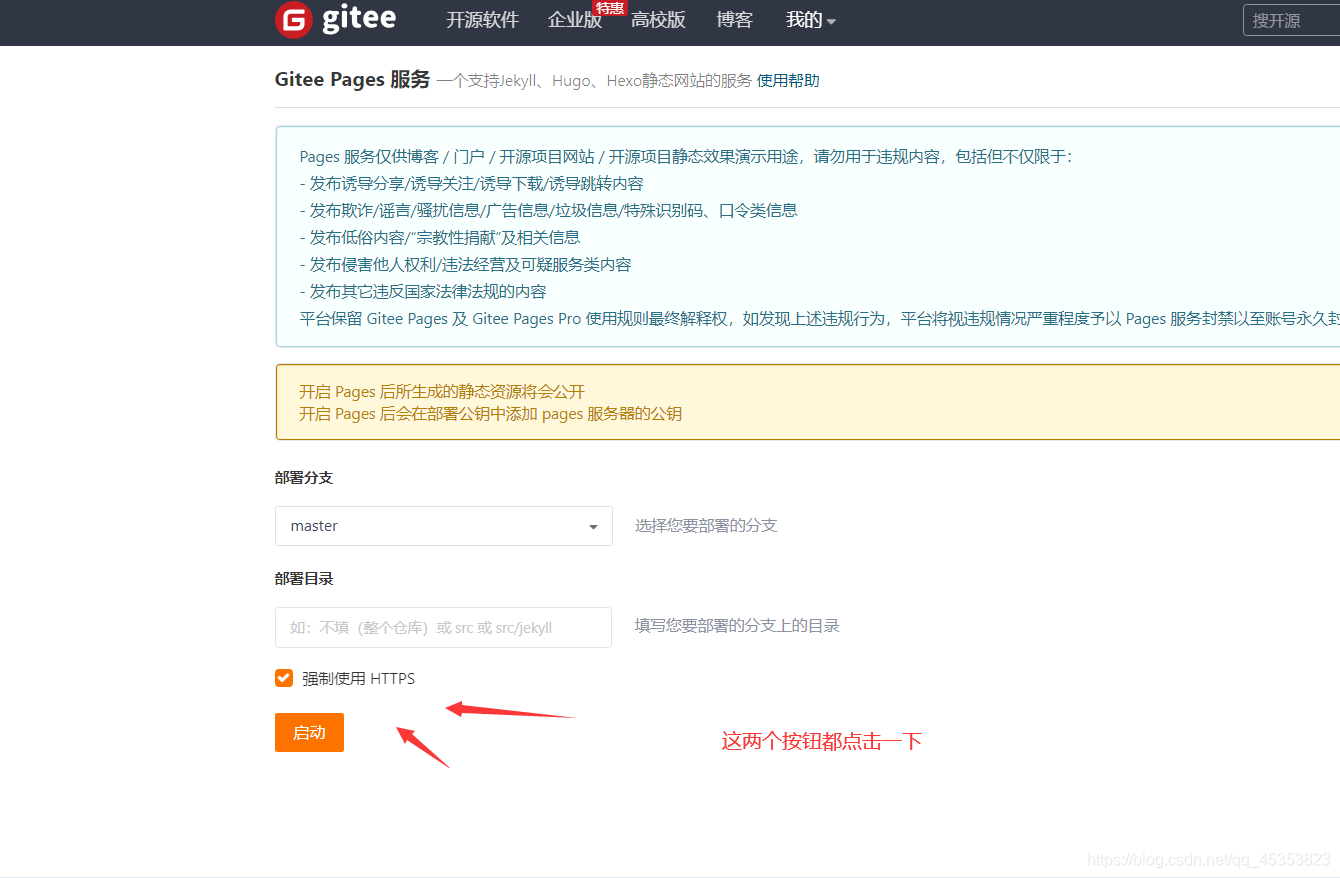Viewport: 1340px width, 878px height.
Task: Click the orange 启动 button
Action: [309, 732]
